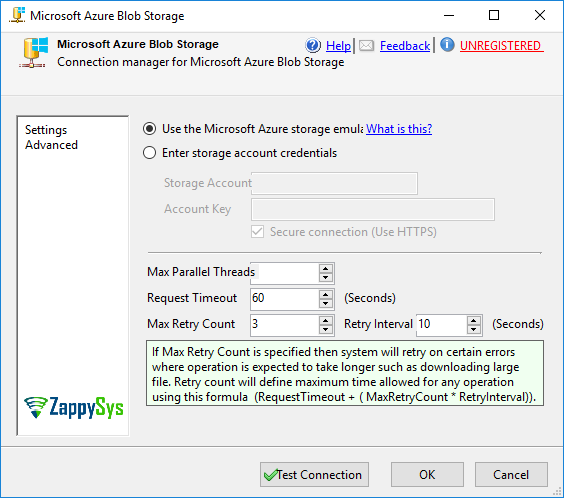The image size is (564, 498).
Task: Decrease Max Parallel Threads with down arrow
Action: click(326, 278)
